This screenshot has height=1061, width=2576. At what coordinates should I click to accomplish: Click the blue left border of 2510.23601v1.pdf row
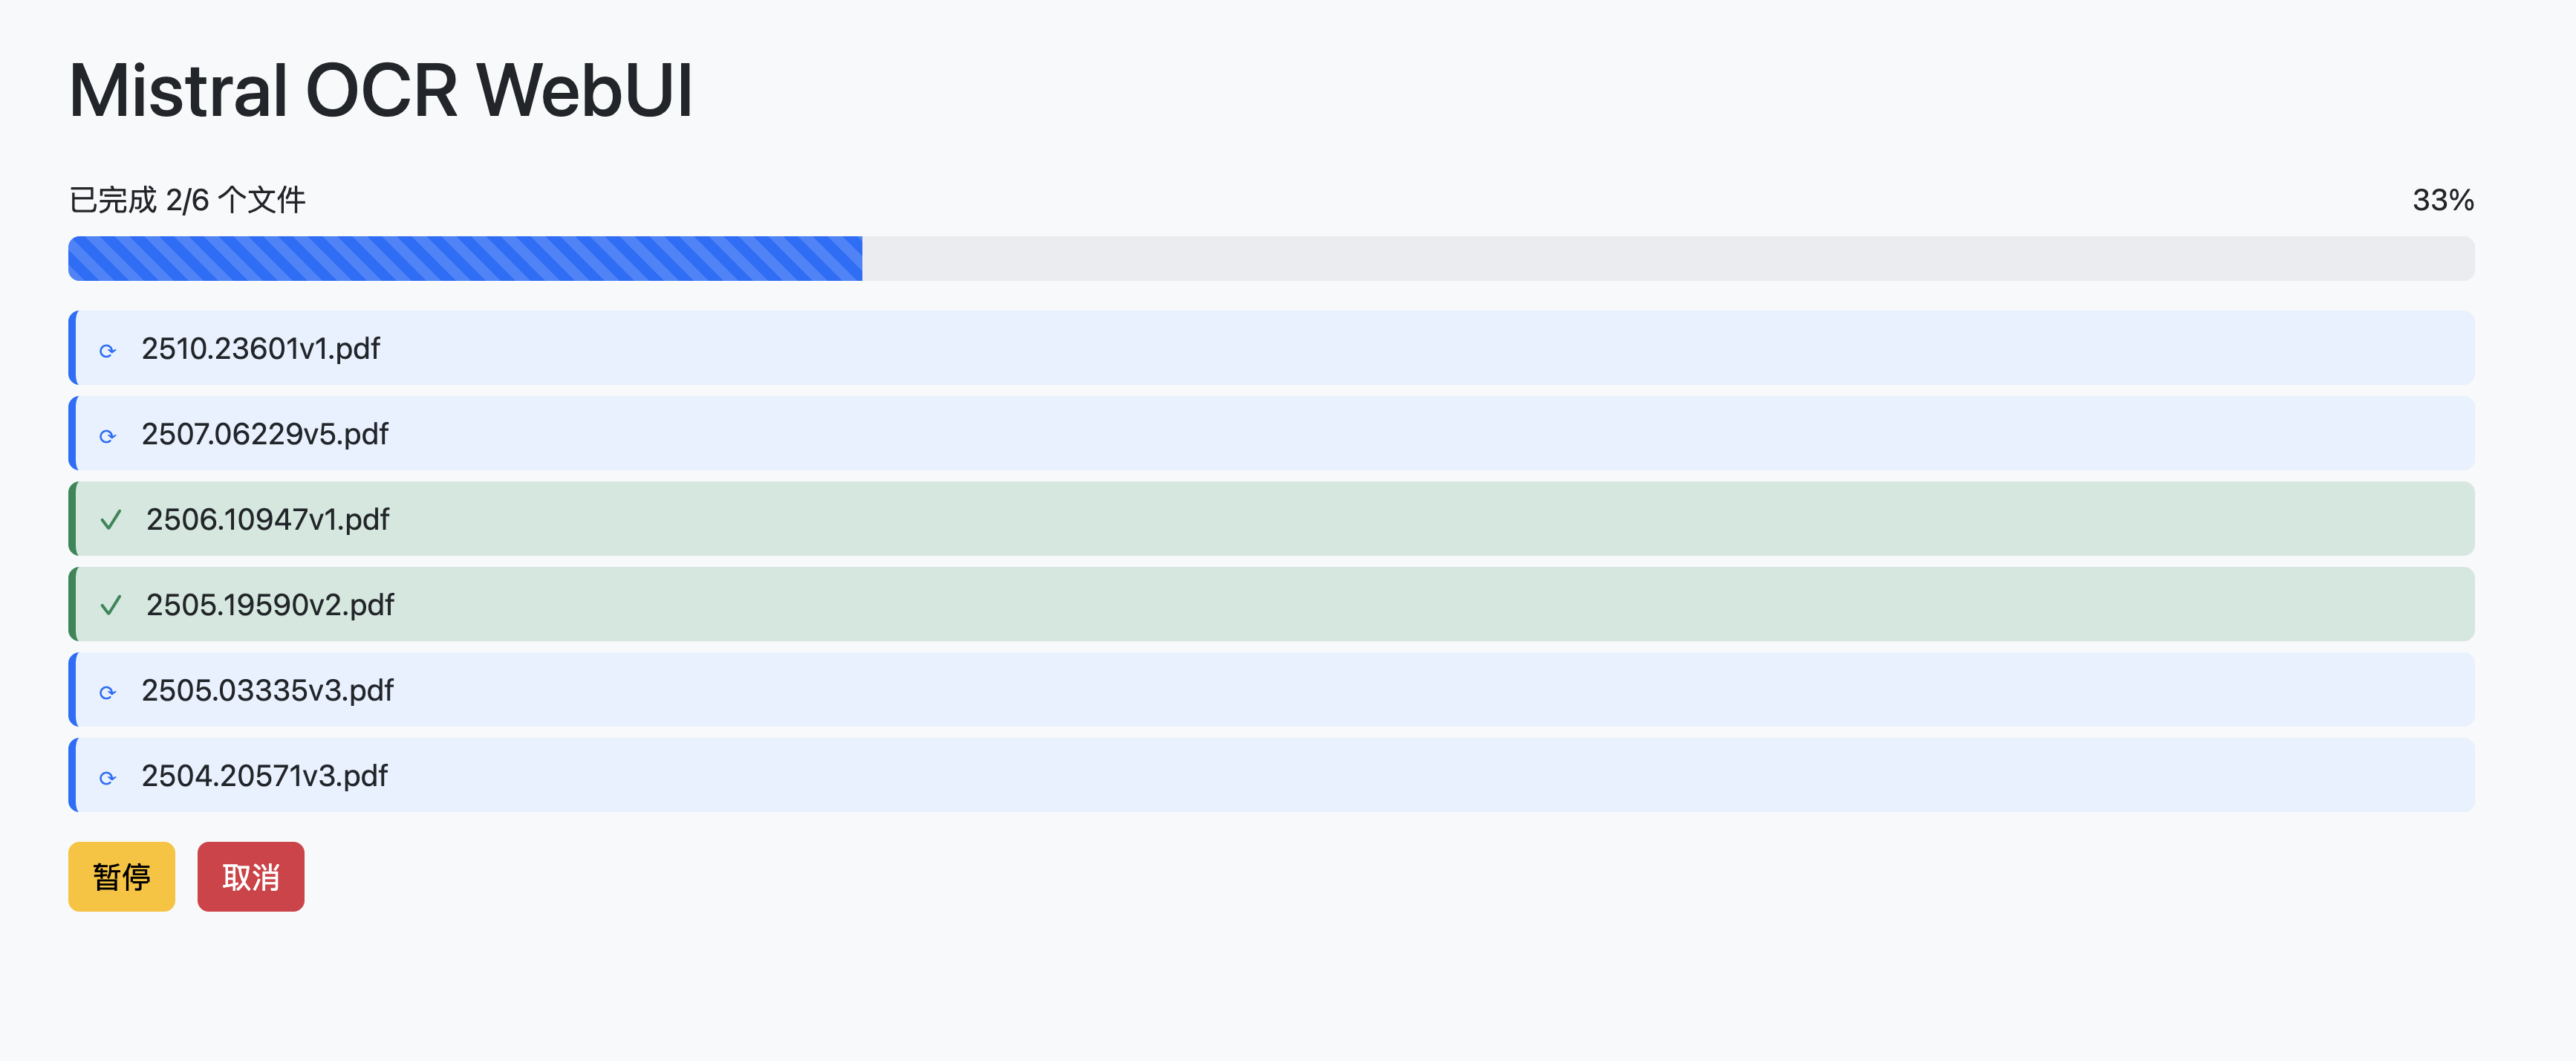click(x=72, y=348)
